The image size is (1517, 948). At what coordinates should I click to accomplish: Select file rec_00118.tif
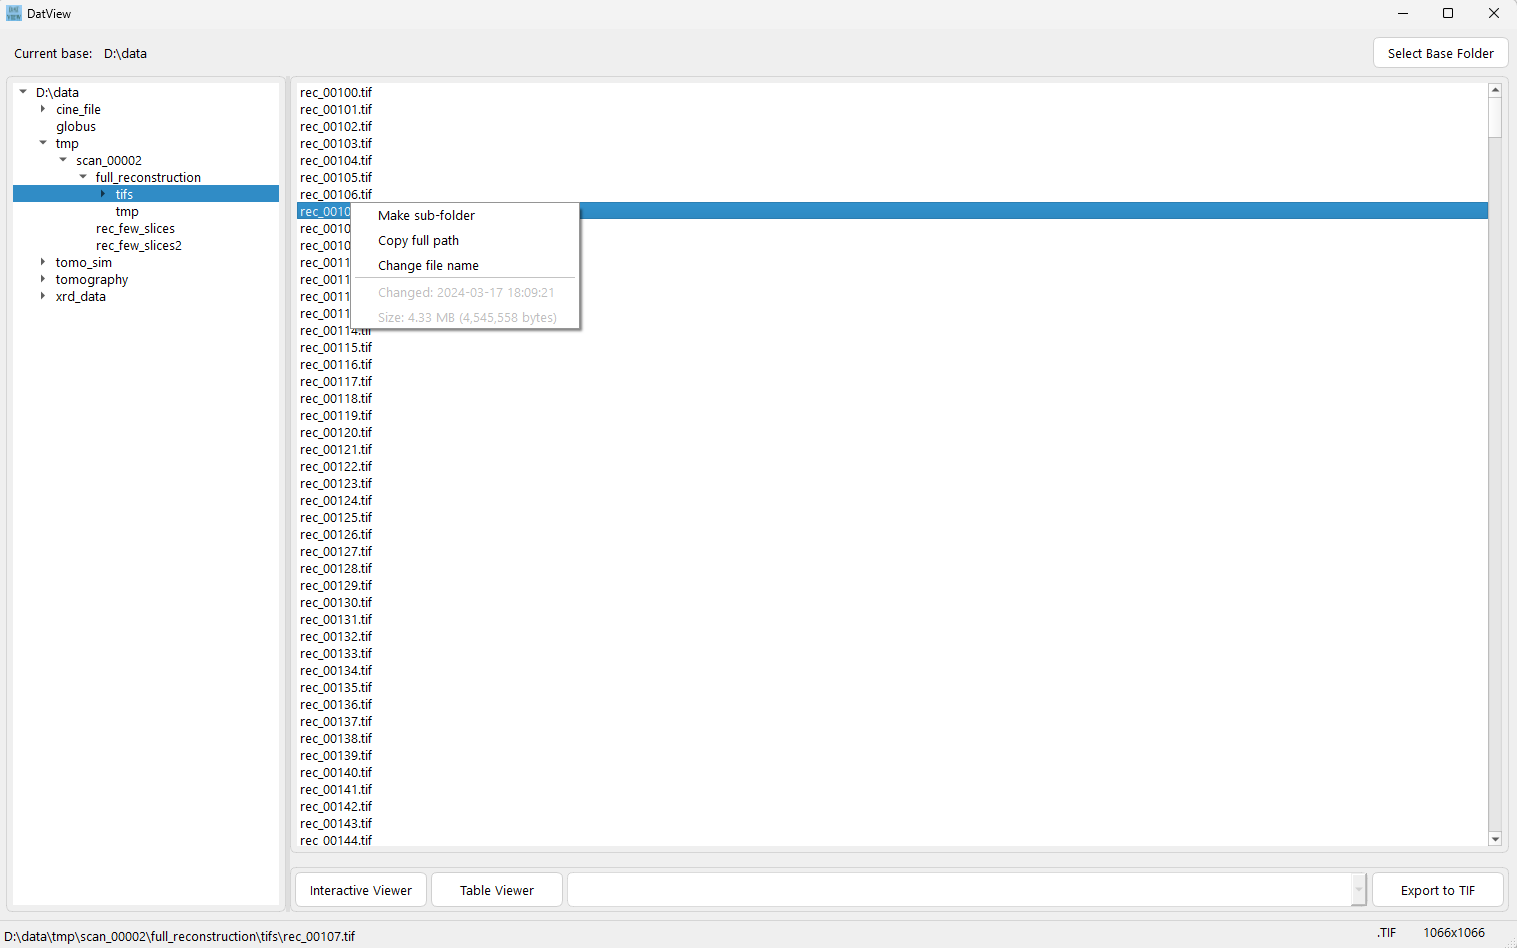point(336,398)
